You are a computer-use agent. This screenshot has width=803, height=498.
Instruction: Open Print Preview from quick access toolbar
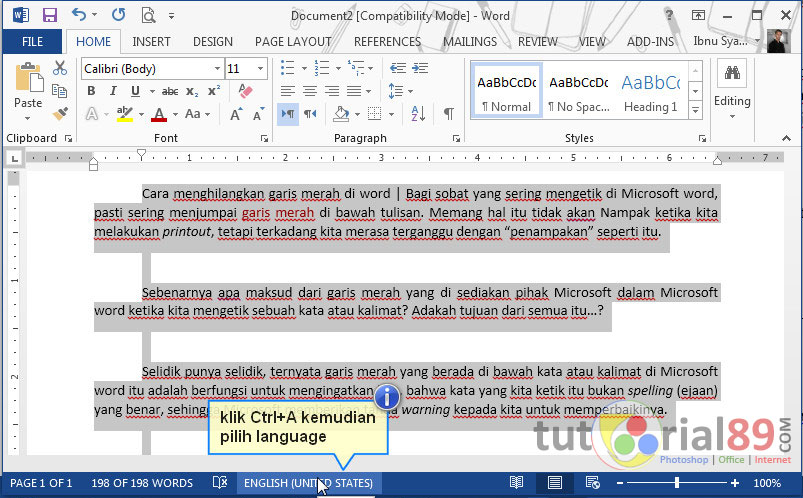148,15
